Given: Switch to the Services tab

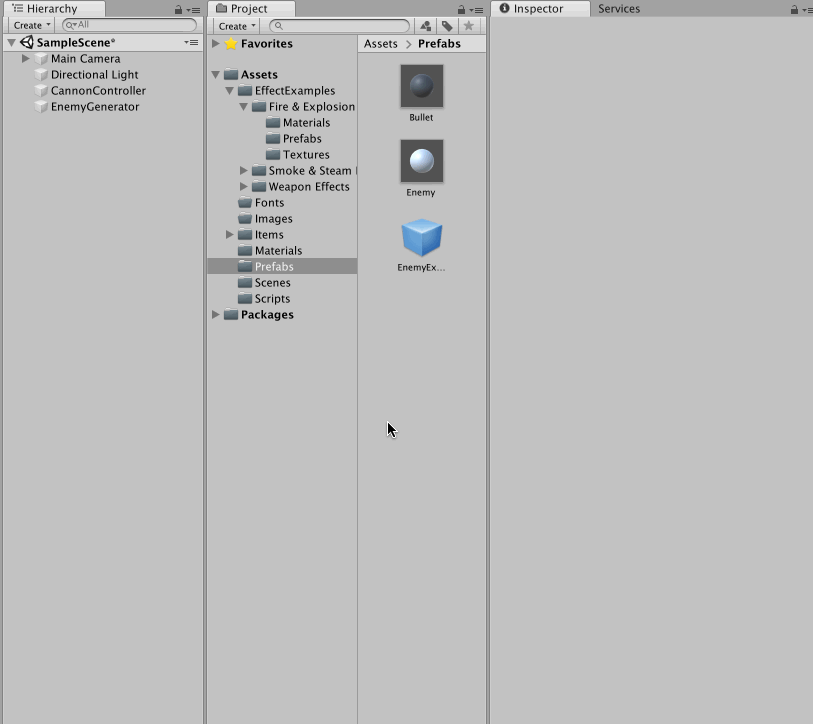Looking at the screenshot, I should click(618, 8).
